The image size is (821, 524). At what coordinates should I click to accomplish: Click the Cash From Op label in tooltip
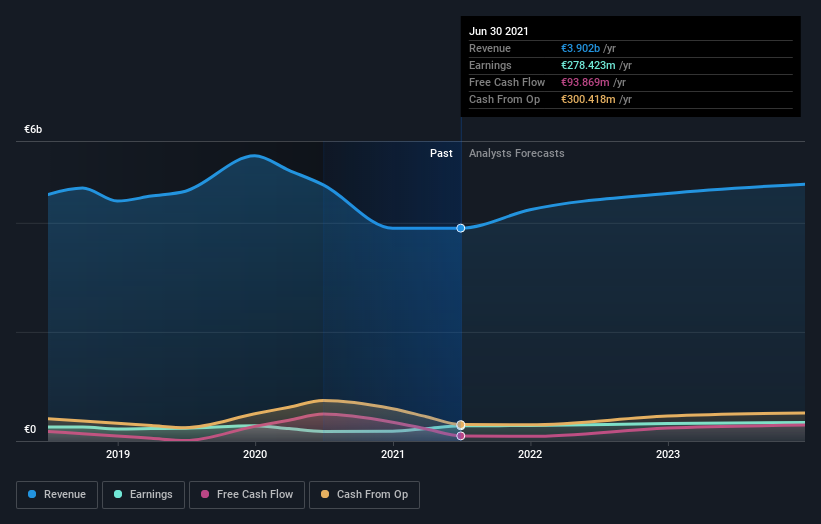[x=504, y=99]
